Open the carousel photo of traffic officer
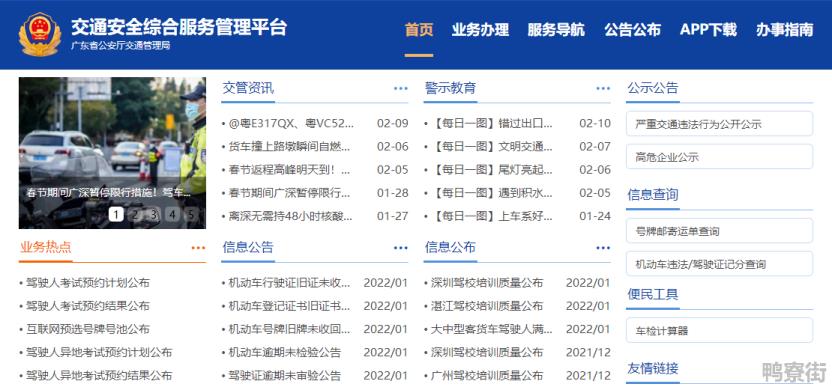Viewport: 832px width, 387px height. 112,153
